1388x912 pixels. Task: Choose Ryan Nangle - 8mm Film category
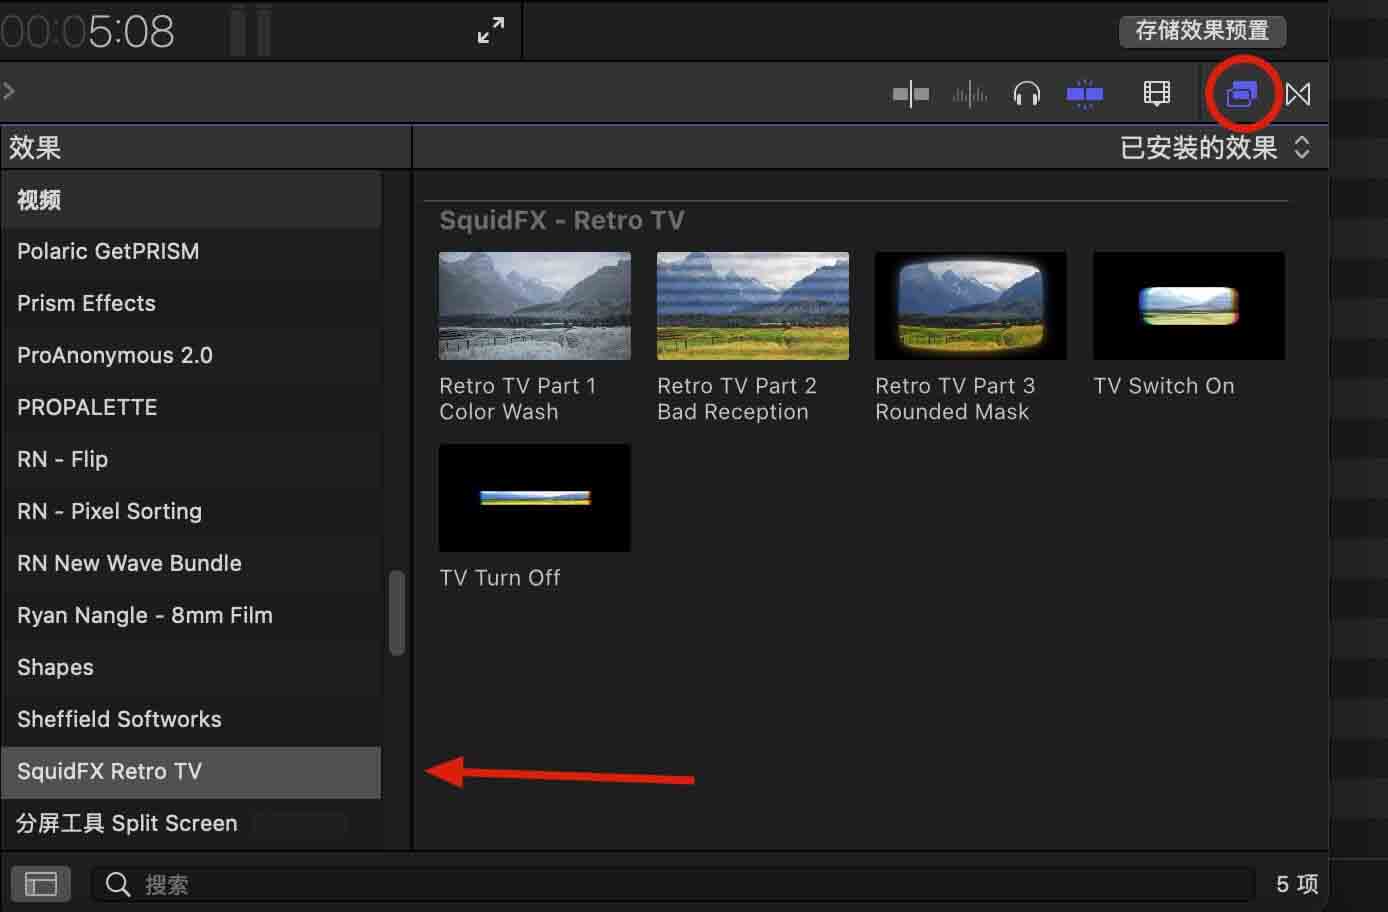pyautogui.click(x=144, y=615)
